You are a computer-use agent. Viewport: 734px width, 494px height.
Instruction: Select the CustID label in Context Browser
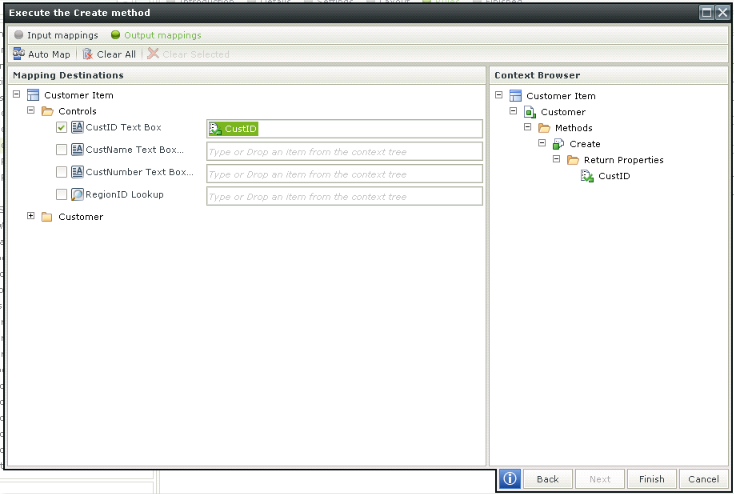pos(614,176)
